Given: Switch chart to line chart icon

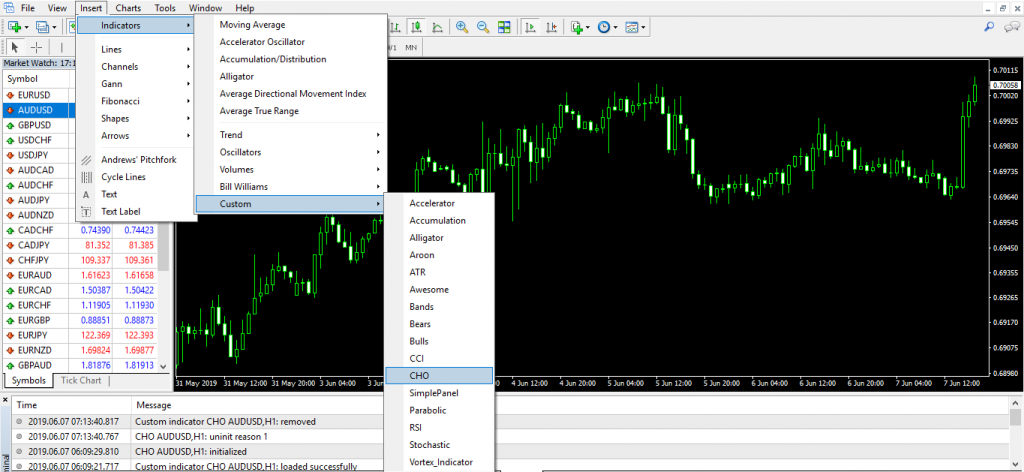Looking at the screenshot, I should tap(438, 27).
